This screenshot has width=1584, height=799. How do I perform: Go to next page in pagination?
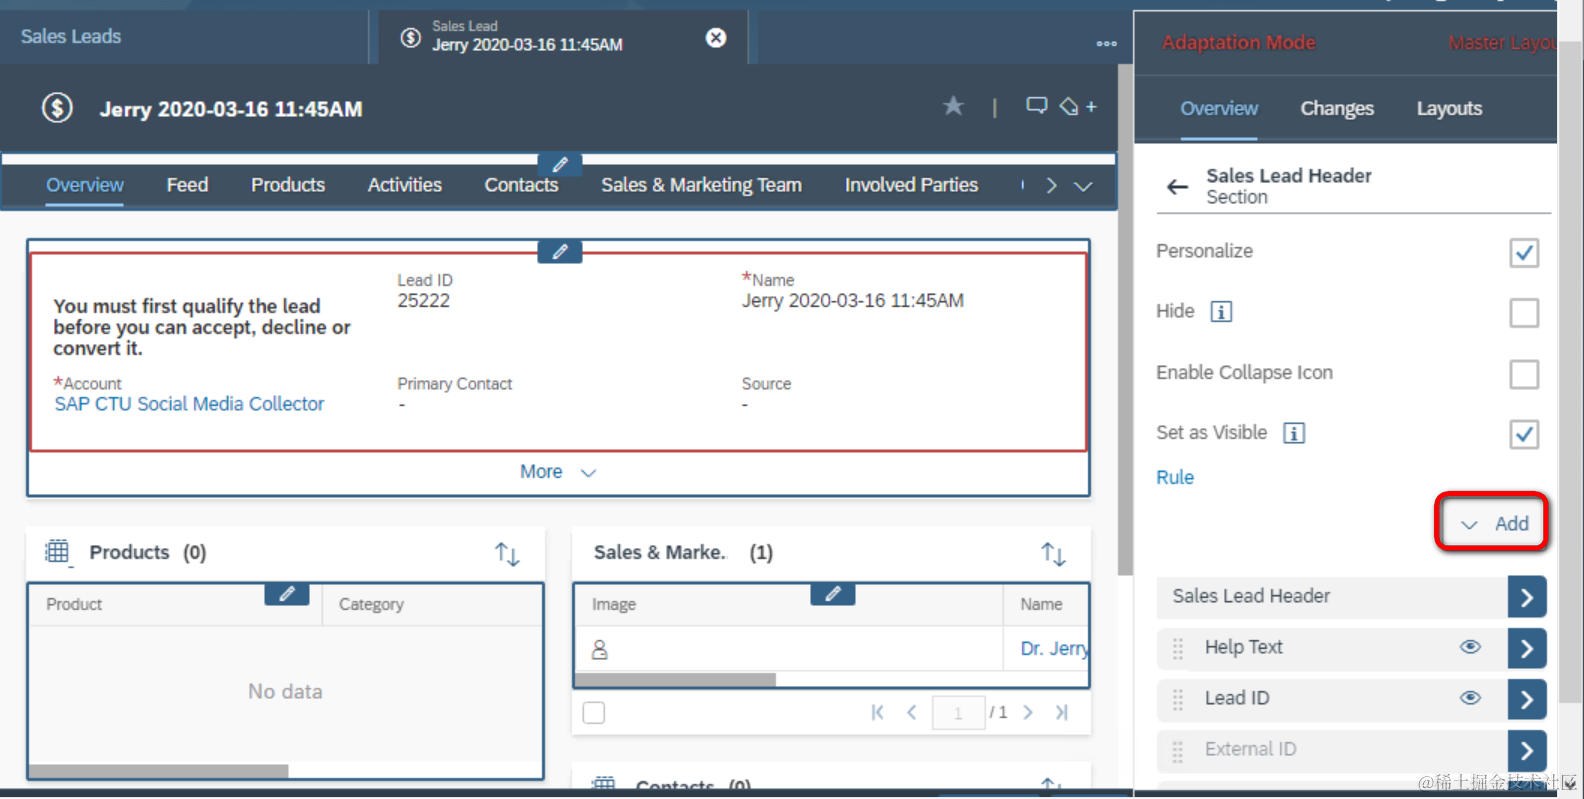[x=1028, y=712]
